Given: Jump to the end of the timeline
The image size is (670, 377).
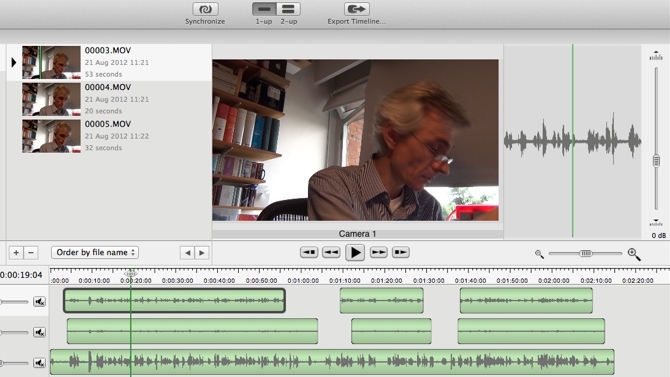Looking at the screenshot, I should 400,252.
